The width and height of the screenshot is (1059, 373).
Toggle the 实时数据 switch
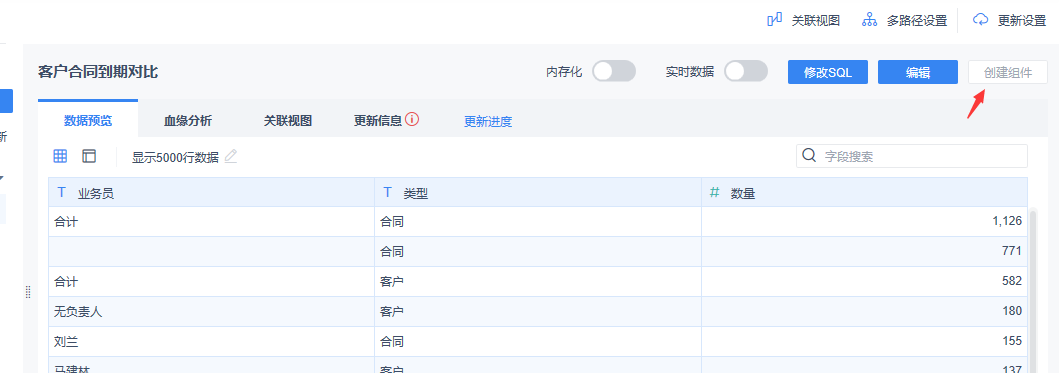tap(746, 71)
